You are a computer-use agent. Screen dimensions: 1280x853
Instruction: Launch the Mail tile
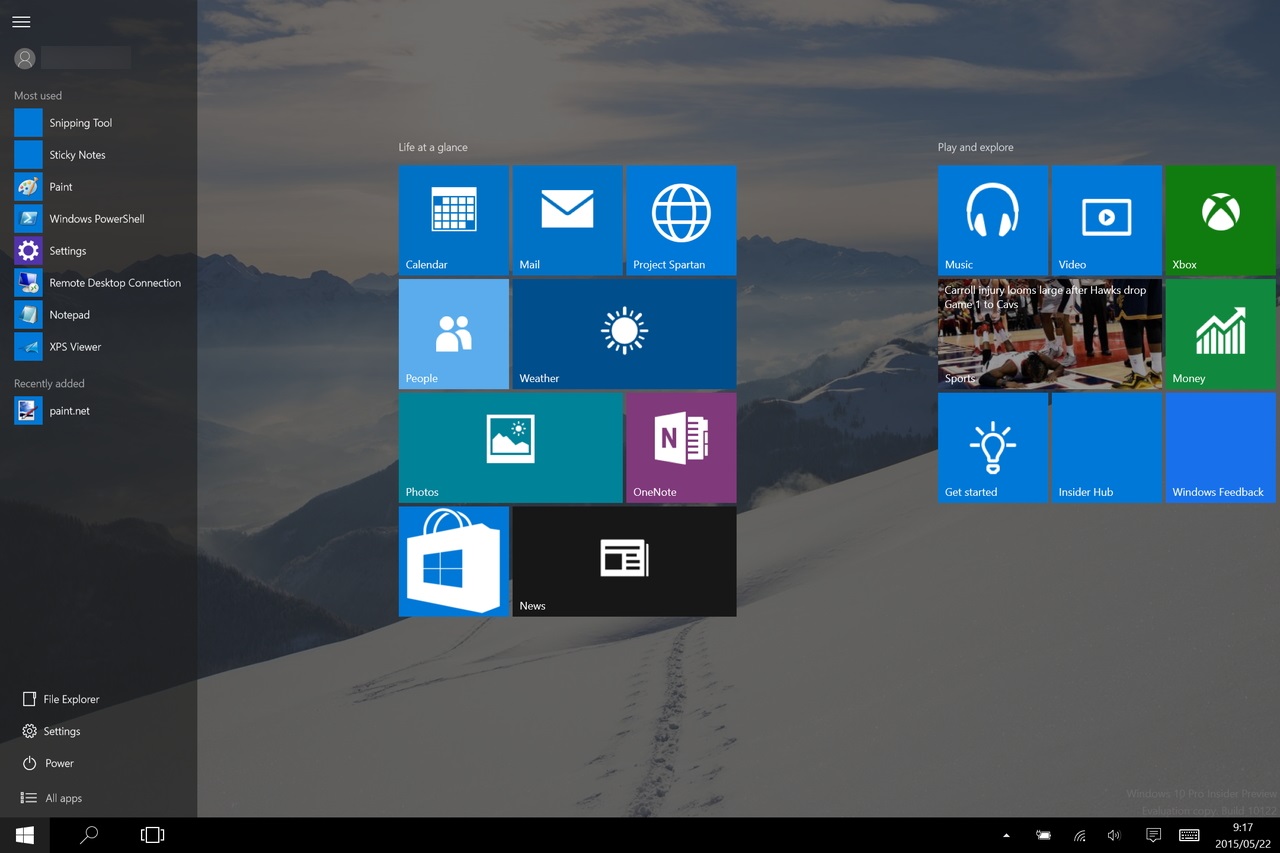coord(567,220)
